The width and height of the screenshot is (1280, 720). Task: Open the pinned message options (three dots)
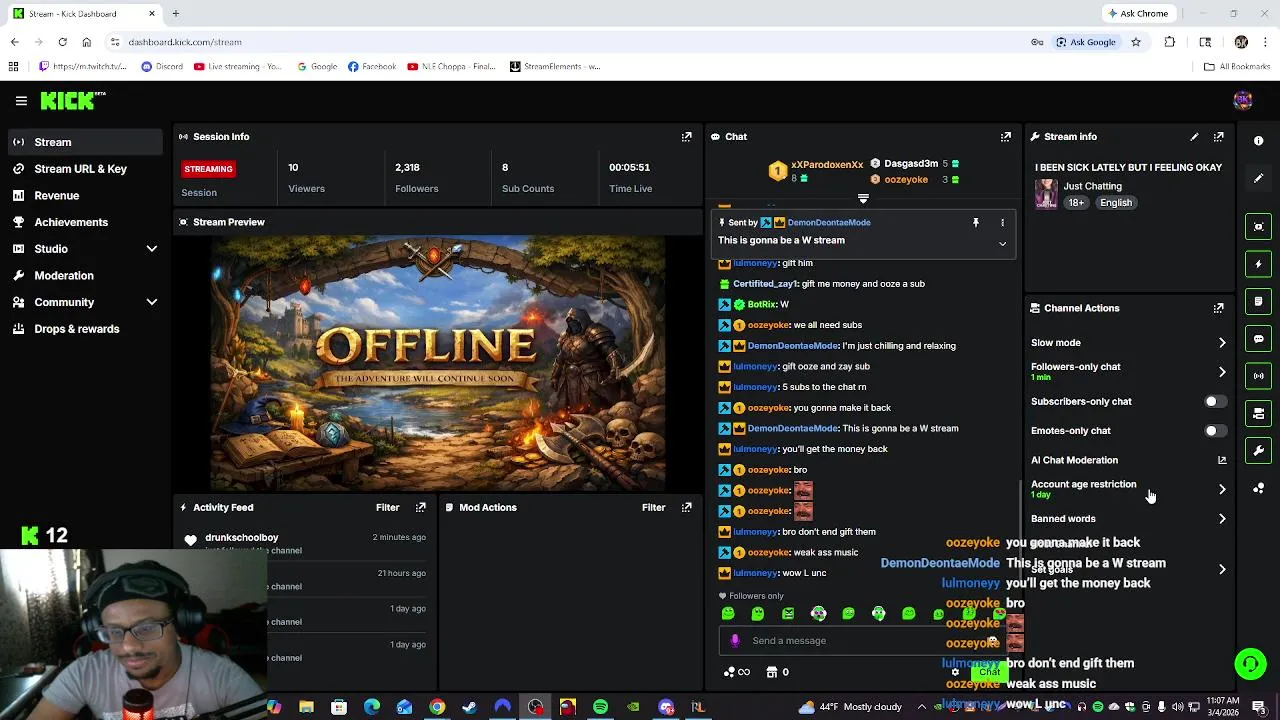1002,223
